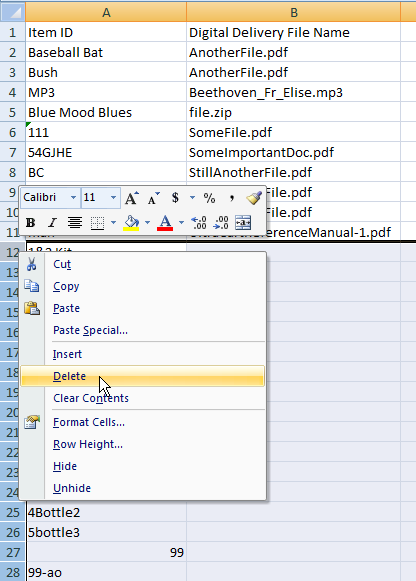Image resolution: width=416 pixels, height=581 pixels.
Task: Expand the borders dropdown arrow
Action: coord(113,223)
